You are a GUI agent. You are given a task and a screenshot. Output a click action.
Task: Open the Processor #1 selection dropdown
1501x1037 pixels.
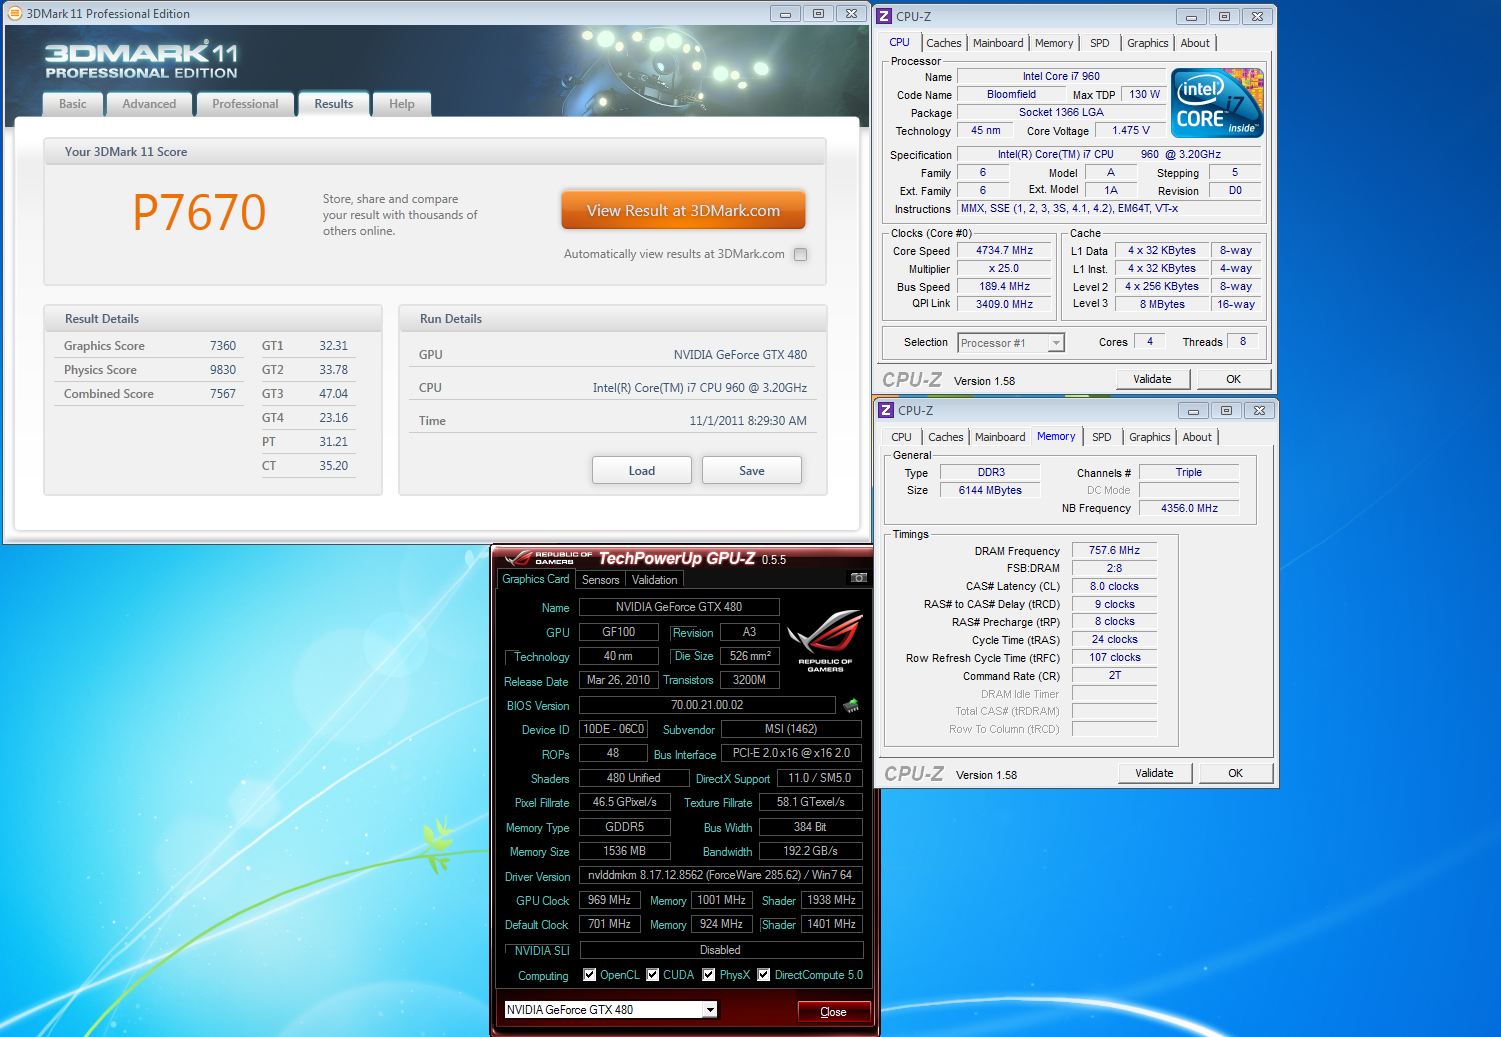(x=1055, y=343)
